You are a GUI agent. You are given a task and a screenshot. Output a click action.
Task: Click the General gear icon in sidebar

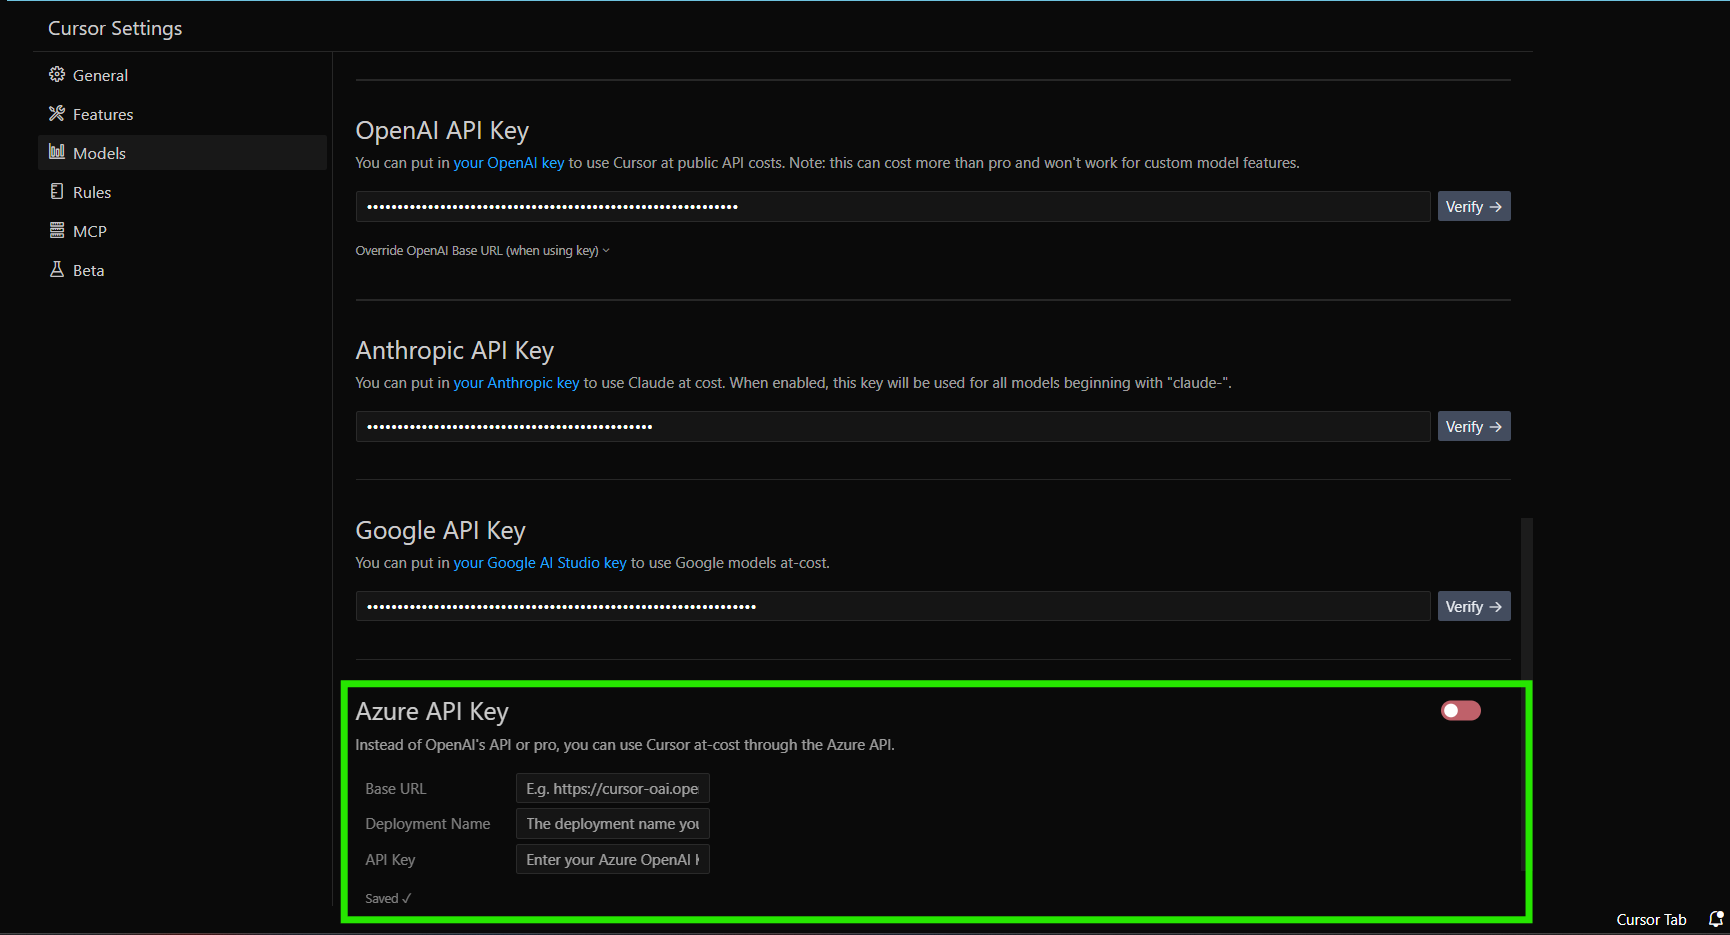pos(57,75)
